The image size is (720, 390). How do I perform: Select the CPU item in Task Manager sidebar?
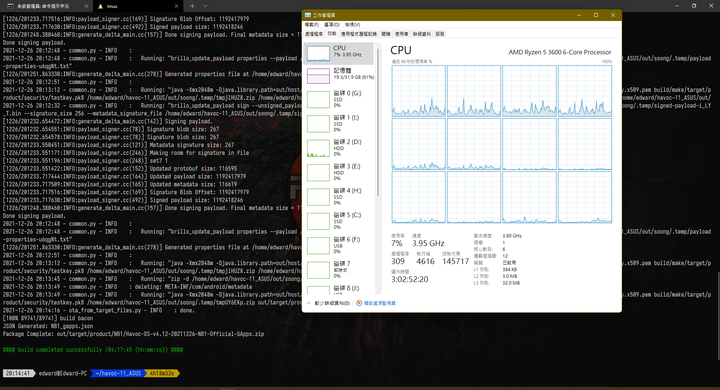[x=339, y=53]
